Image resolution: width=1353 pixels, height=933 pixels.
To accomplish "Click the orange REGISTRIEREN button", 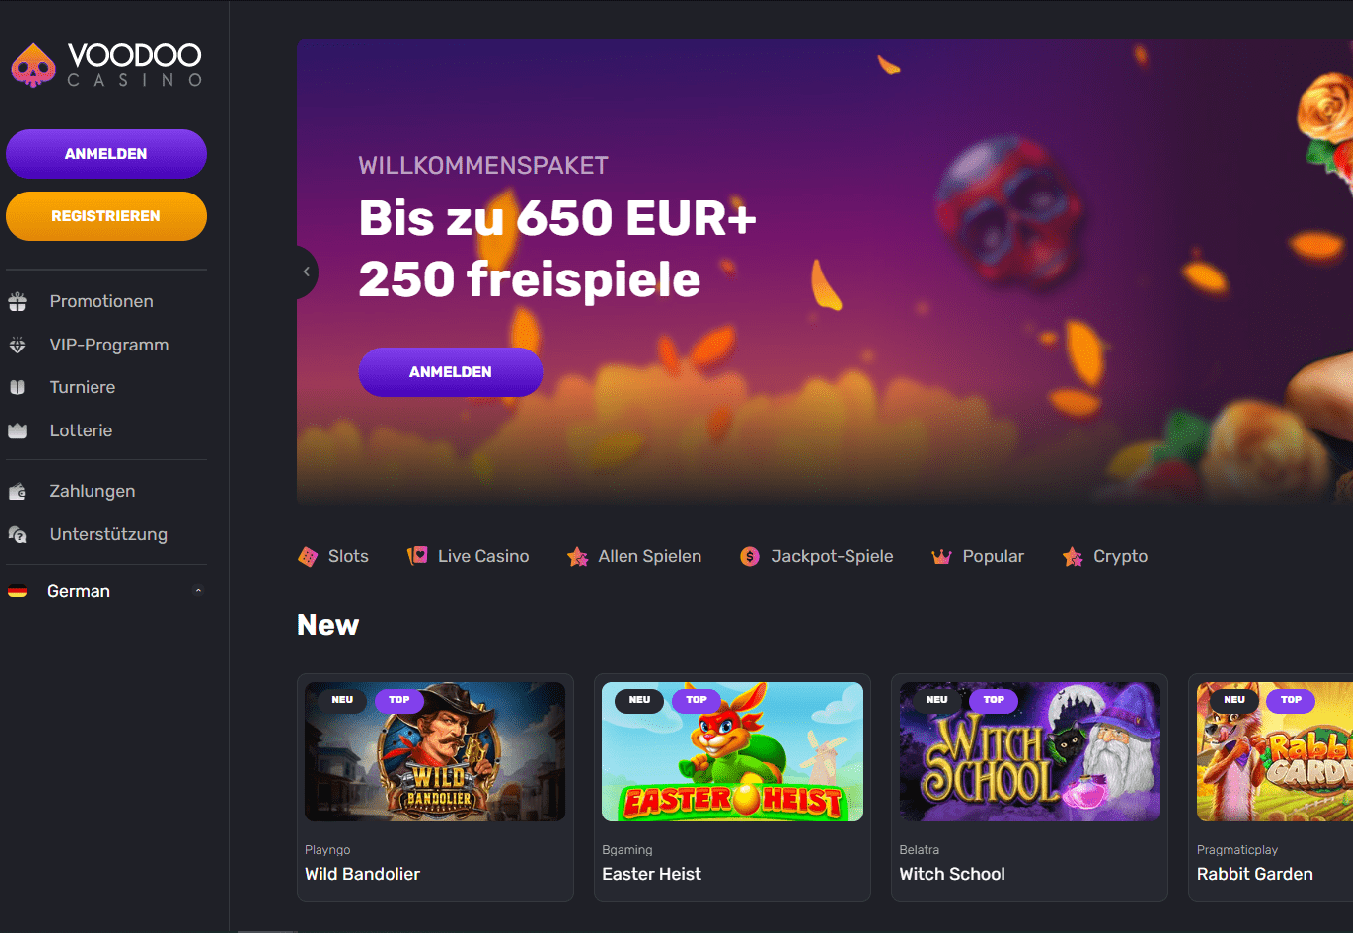I will [106, 216].
